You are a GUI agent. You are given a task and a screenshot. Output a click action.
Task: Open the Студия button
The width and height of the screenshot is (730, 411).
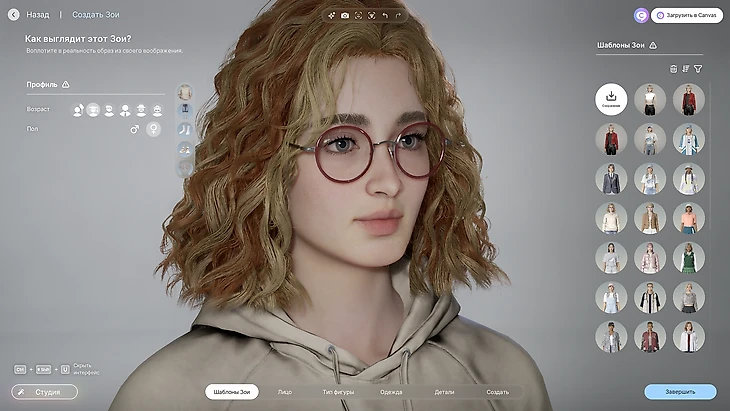coord(45,392)
